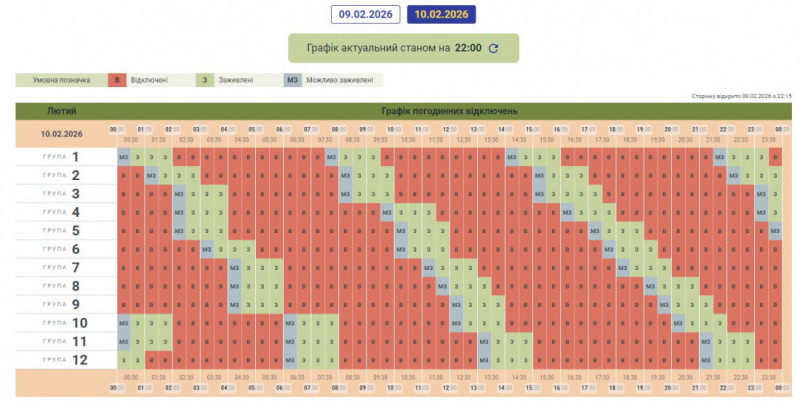Select the Група 12 row label

tap(61, 360)
